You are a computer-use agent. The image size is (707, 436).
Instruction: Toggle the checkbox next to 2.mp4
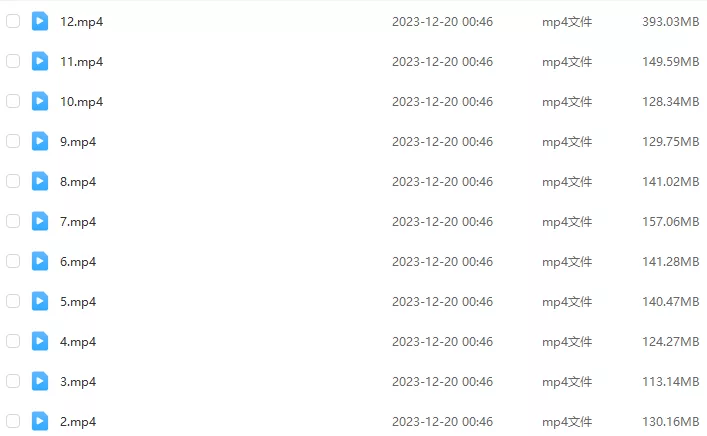click(13, 421)
